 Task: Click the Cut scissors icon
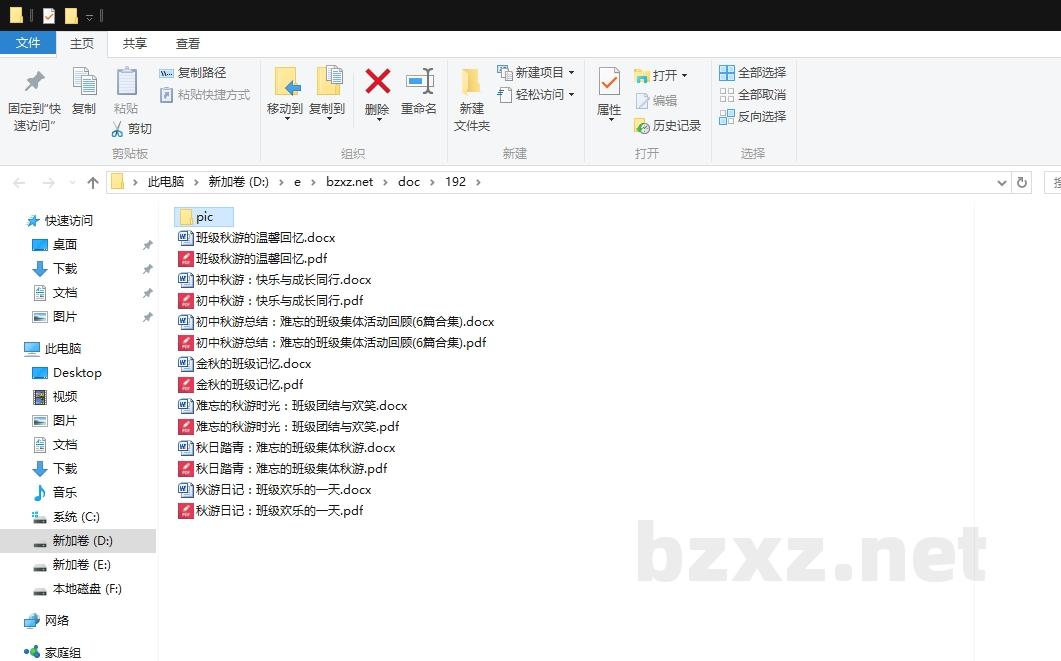[x=117, y=129]
